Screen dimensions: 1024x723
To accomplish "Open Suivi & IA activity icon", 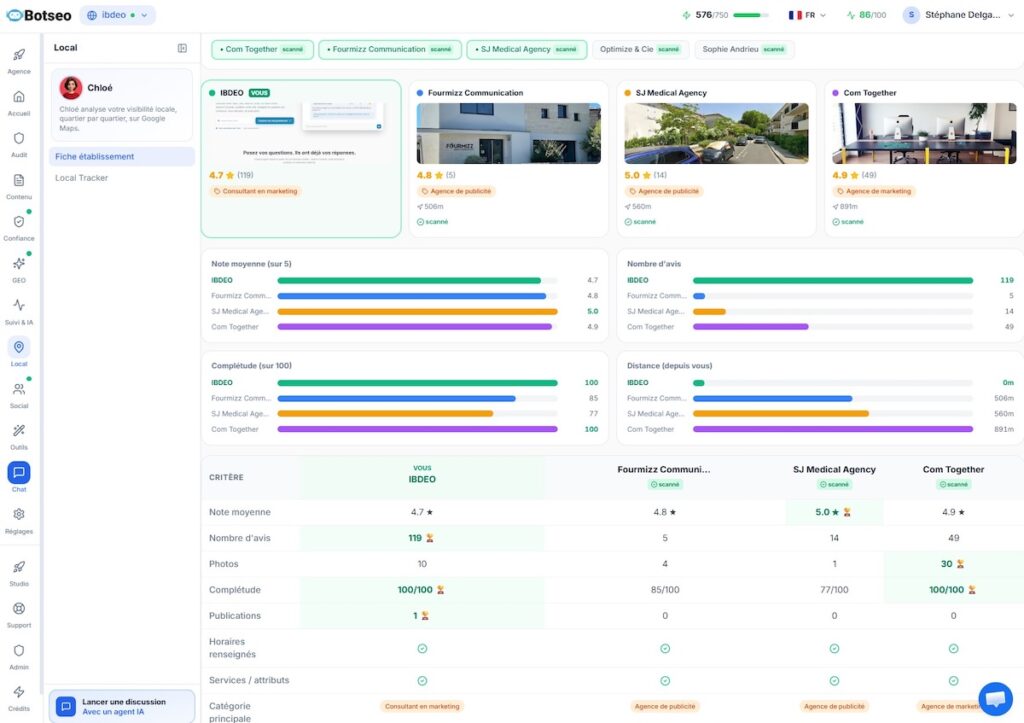I will click(x=19, y=305).
